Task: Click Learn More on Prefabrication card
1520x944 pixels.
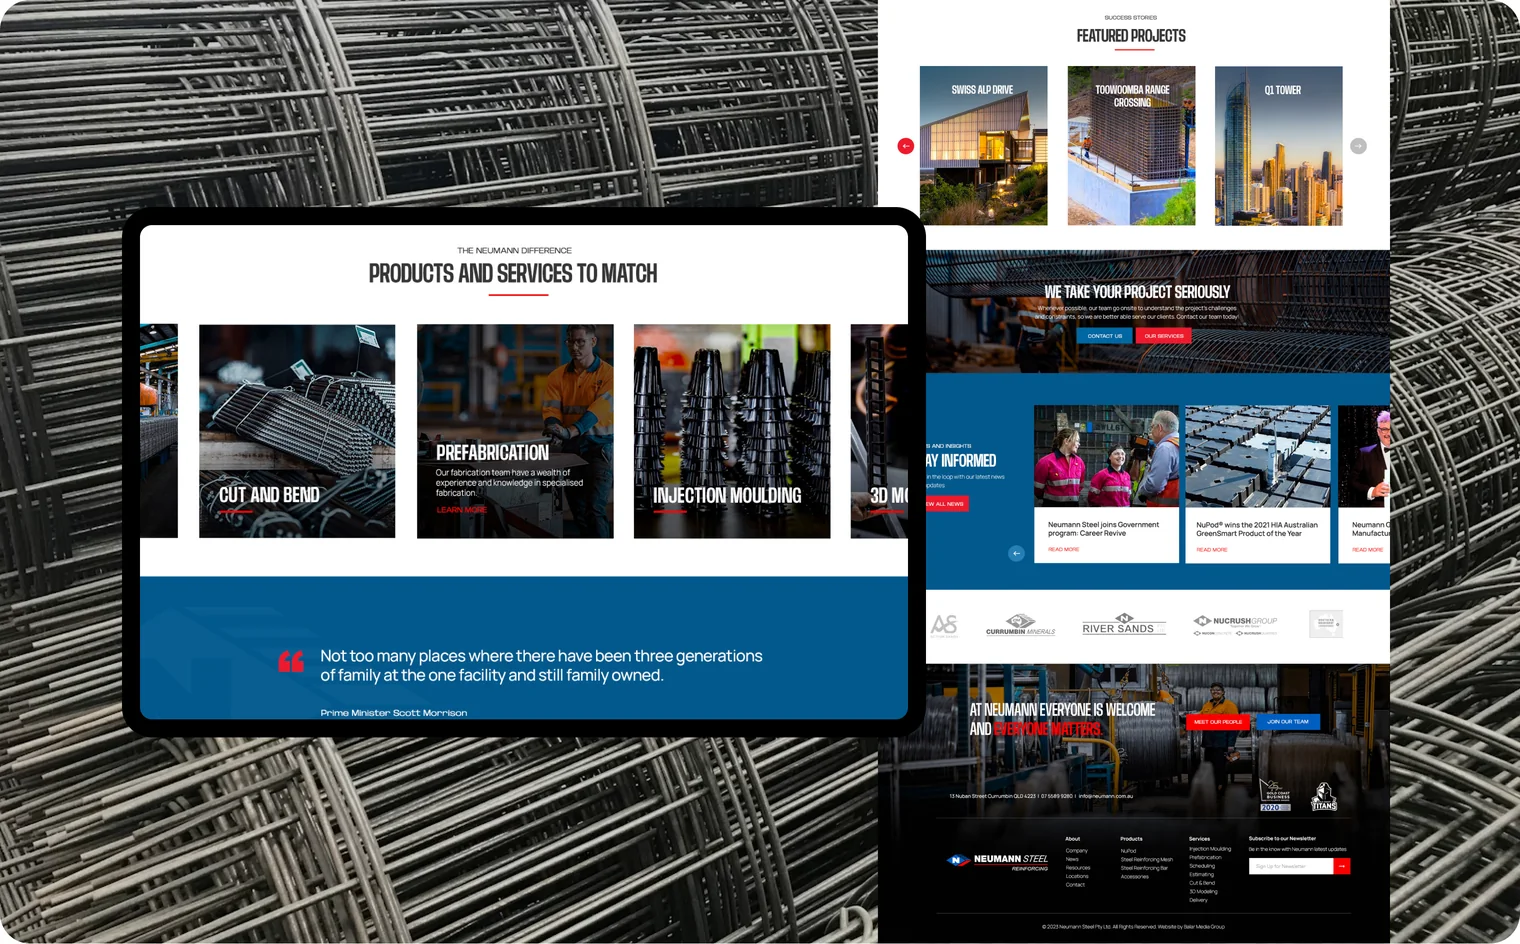Action: [461, 510]
